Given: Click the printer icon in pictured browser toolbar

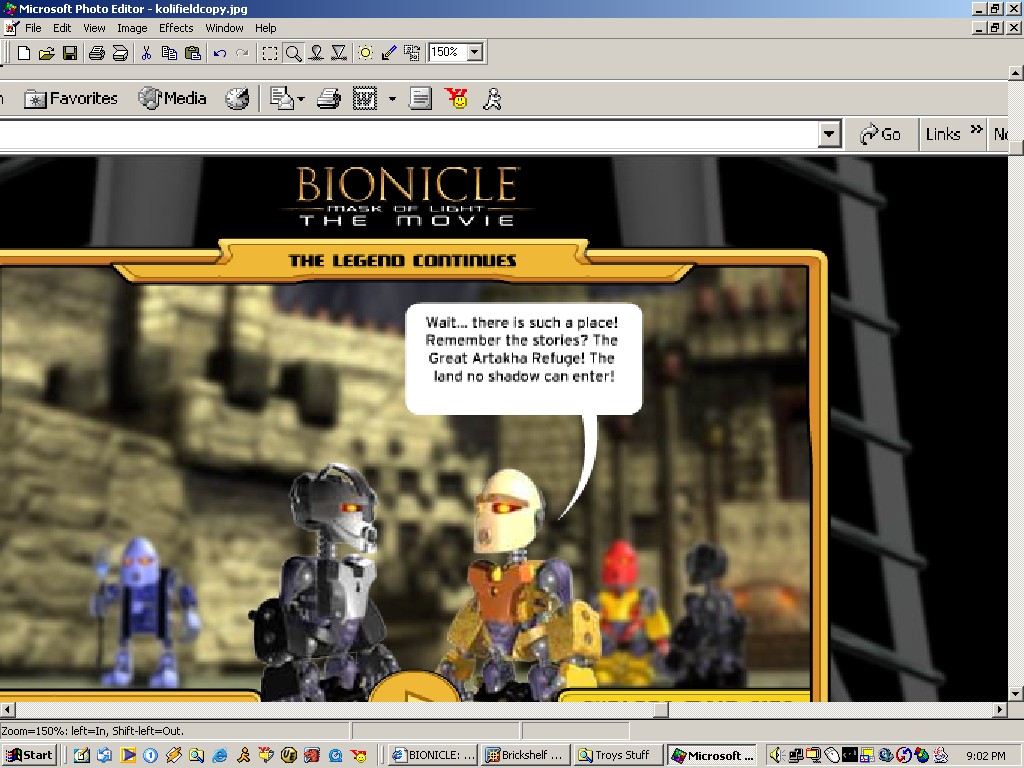Looking at the screenshot, I should pos(328,99).
